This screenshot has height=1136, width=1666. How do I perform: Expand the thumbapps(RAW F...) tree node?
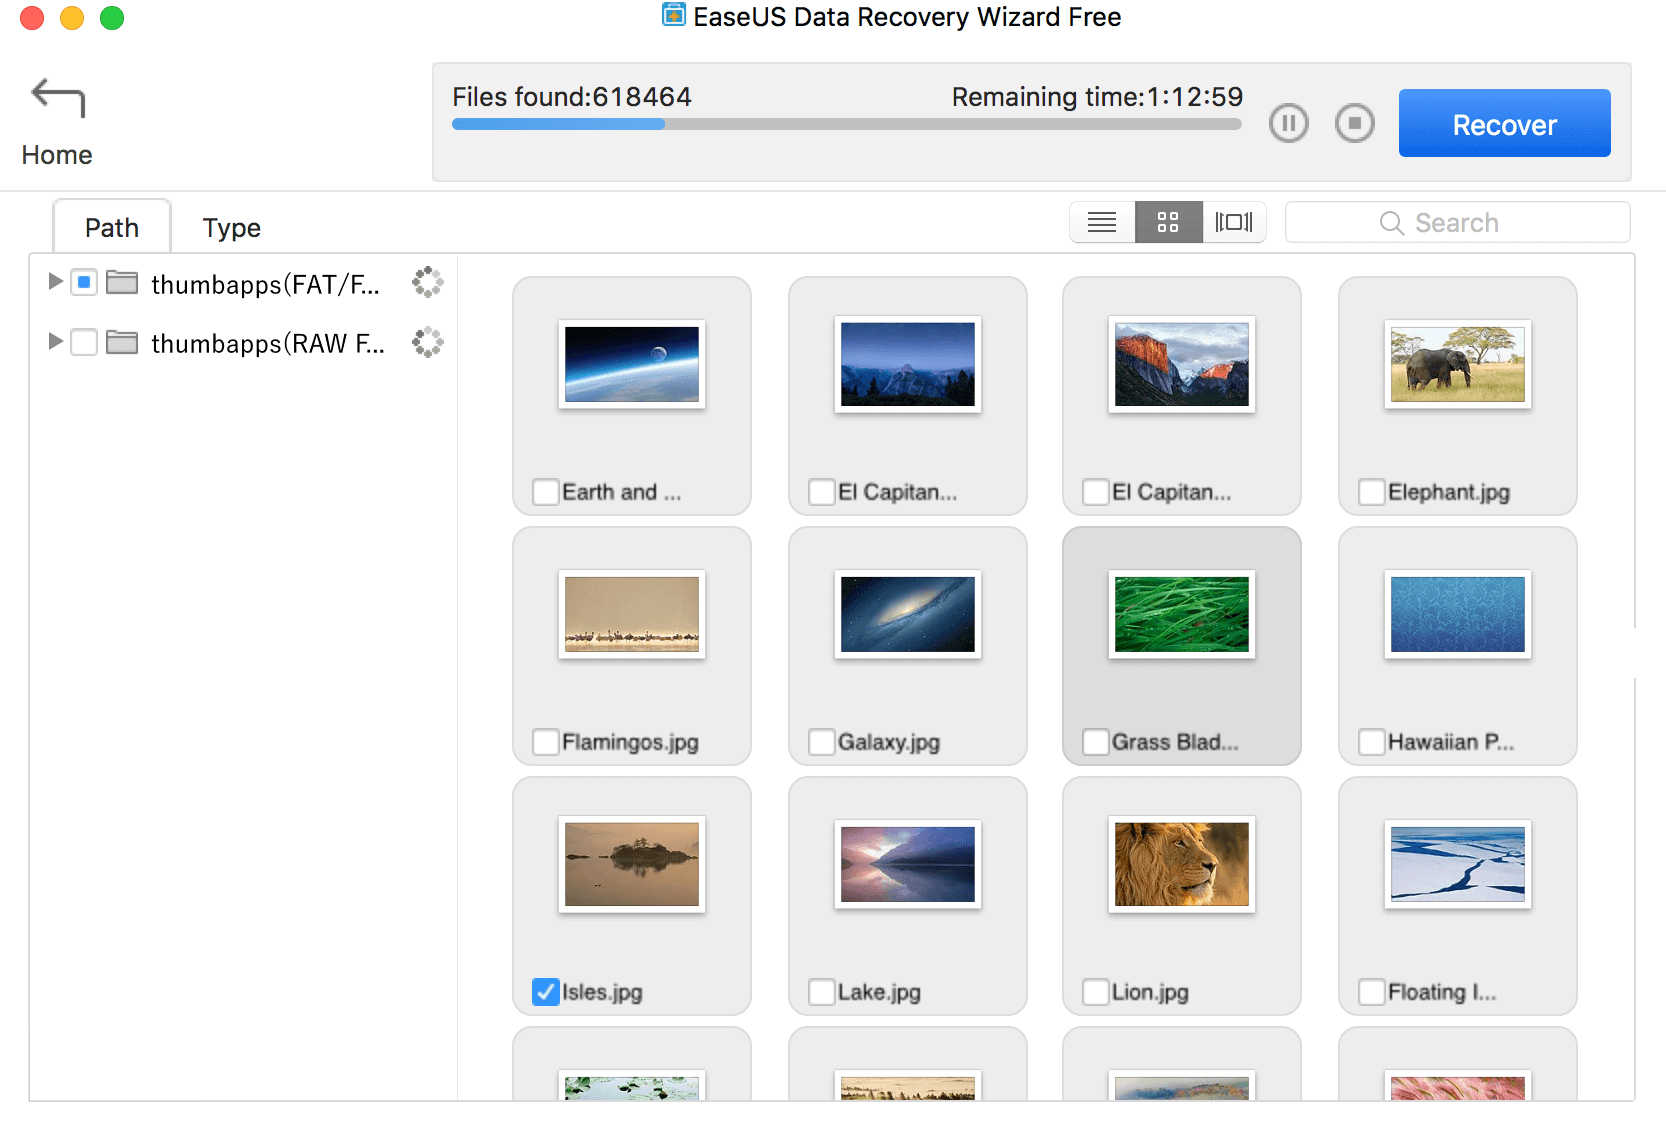[56, 342]
